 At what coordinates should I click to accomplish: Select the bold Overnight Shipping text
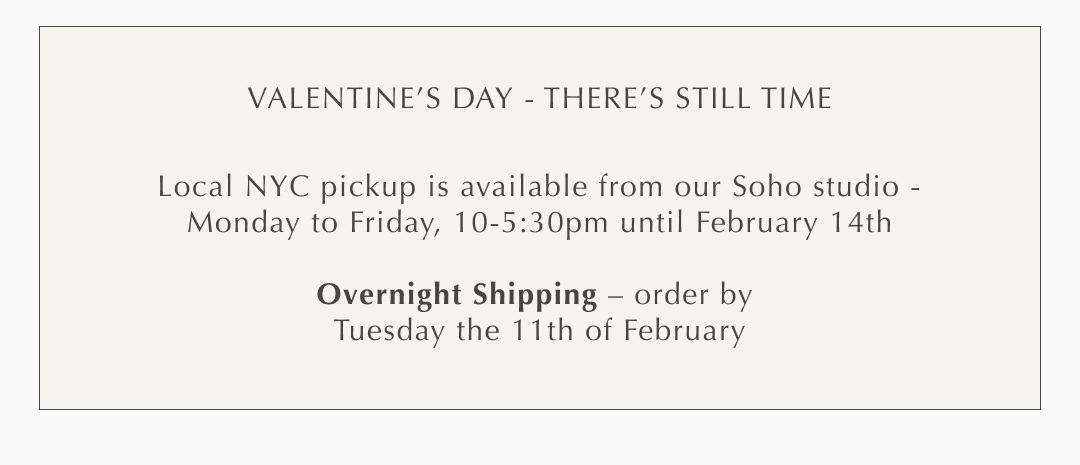pos(456,295)
